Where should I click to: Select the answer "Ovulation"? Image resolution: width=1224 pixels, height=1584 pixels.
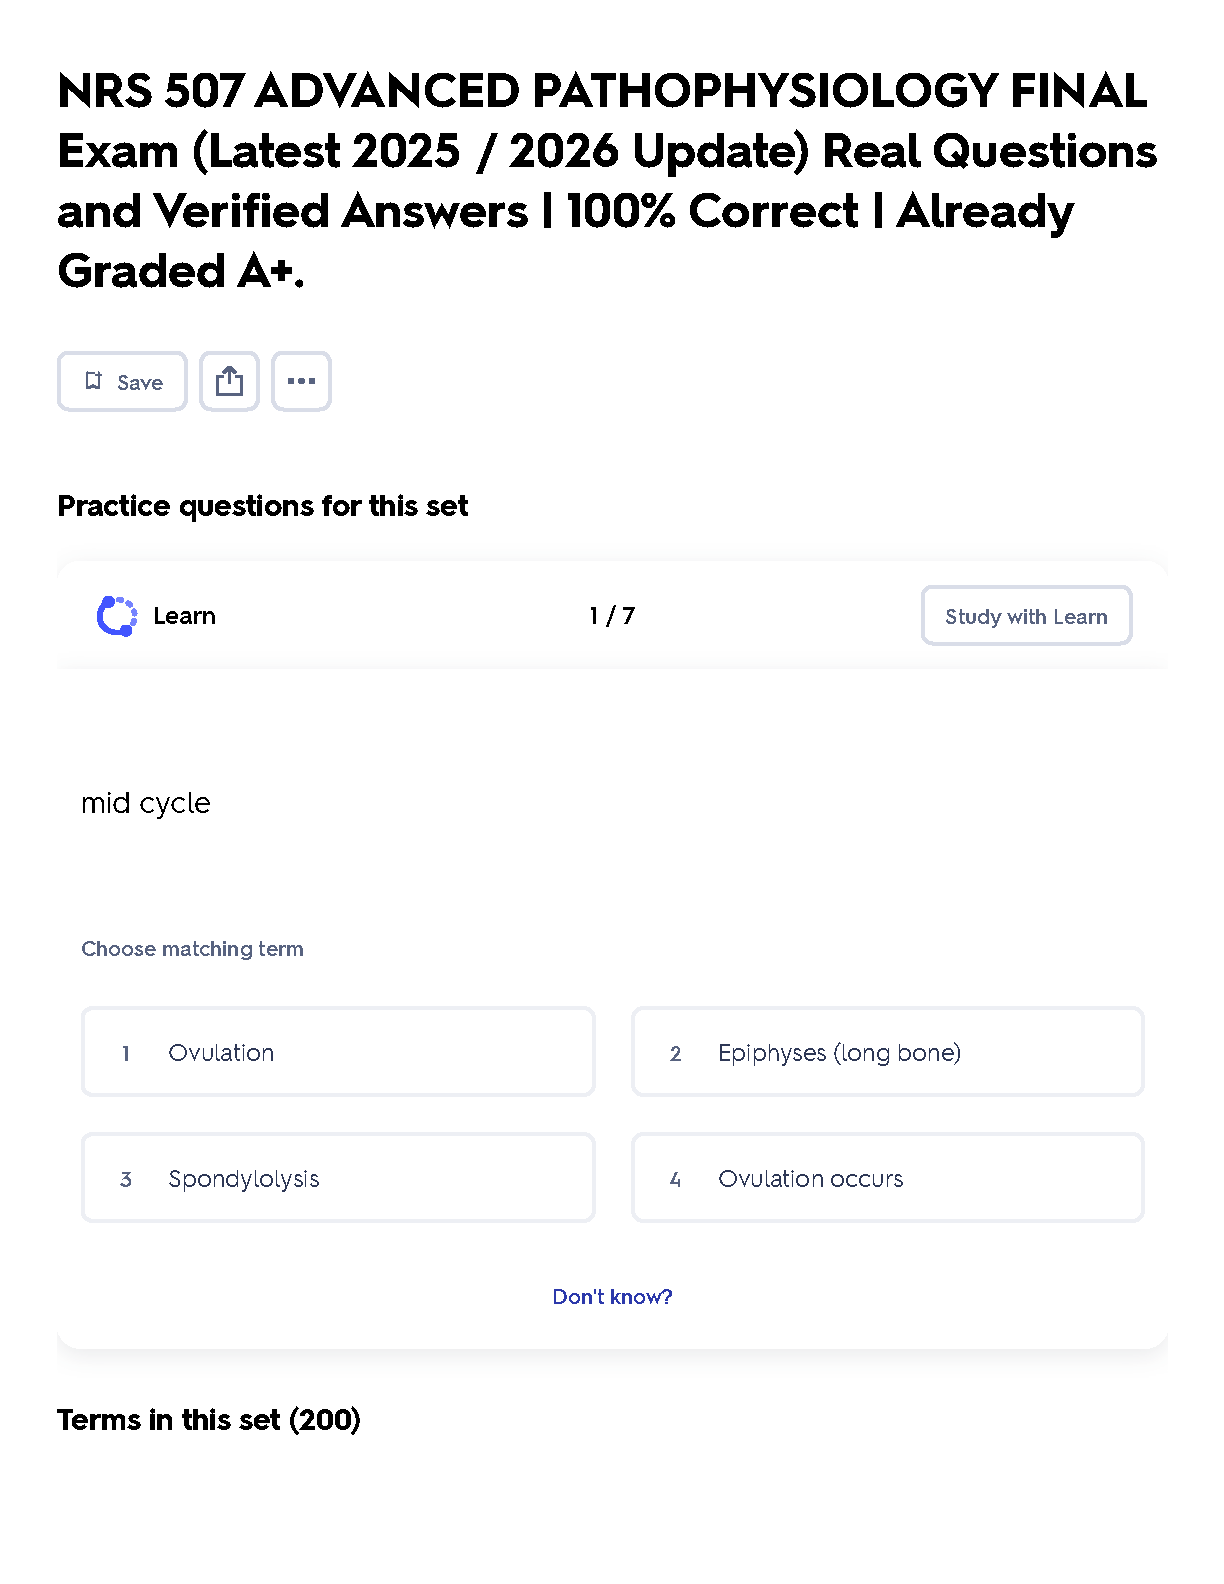click(338, 1052)
